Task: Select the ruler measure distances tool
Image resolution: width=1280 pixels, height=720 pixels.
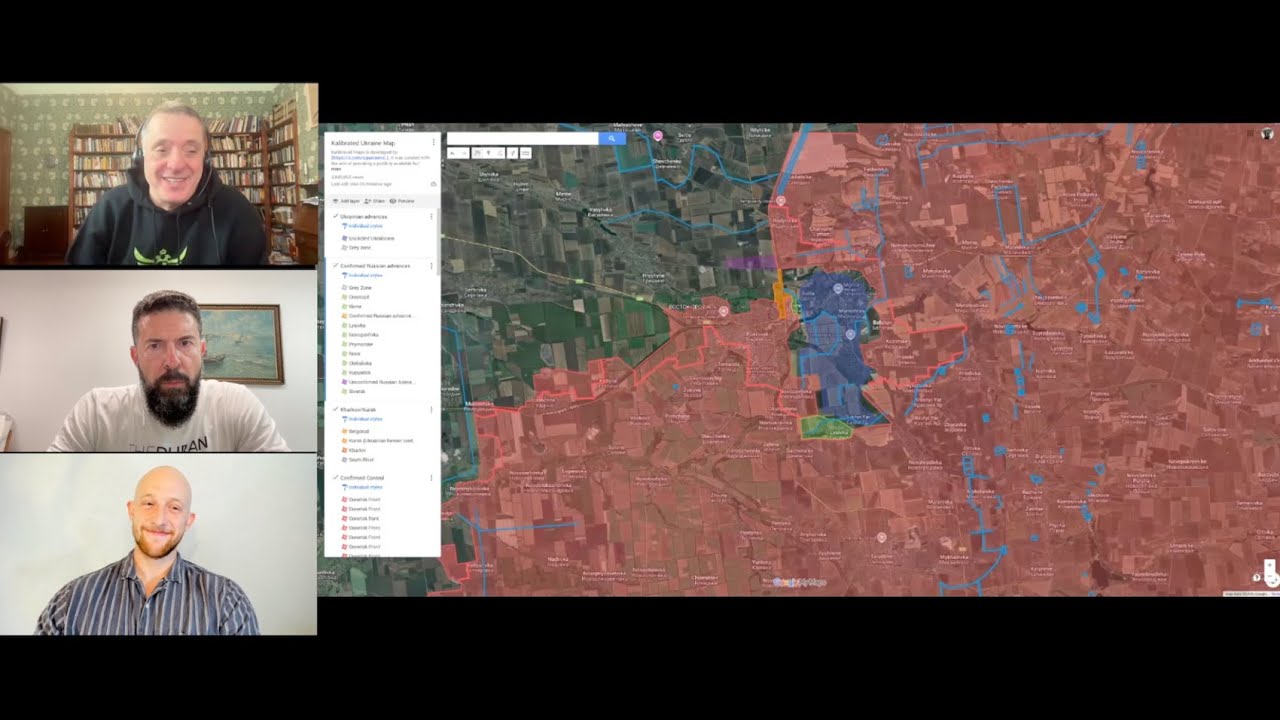Action: coord(525,153)
